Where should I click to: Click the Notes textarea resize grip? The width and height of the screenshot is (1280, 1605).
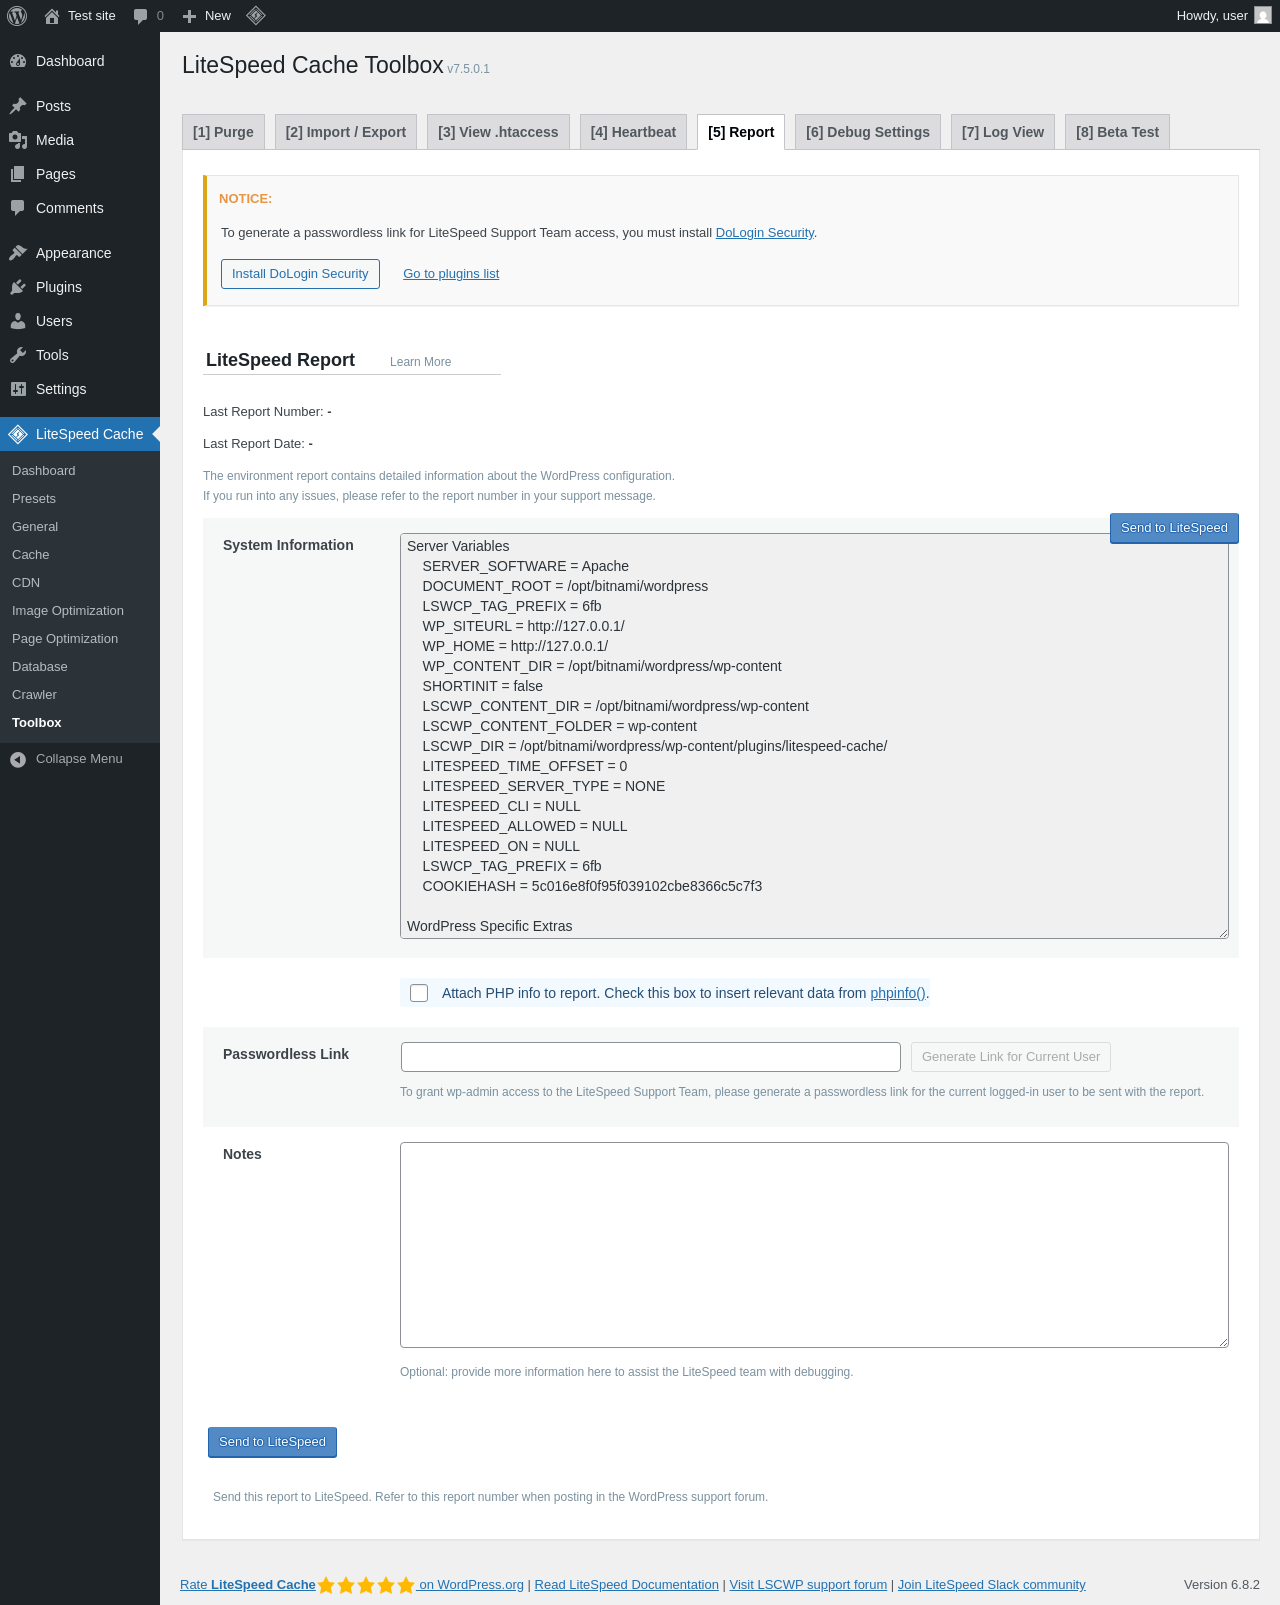(x=1223, y=1342)
